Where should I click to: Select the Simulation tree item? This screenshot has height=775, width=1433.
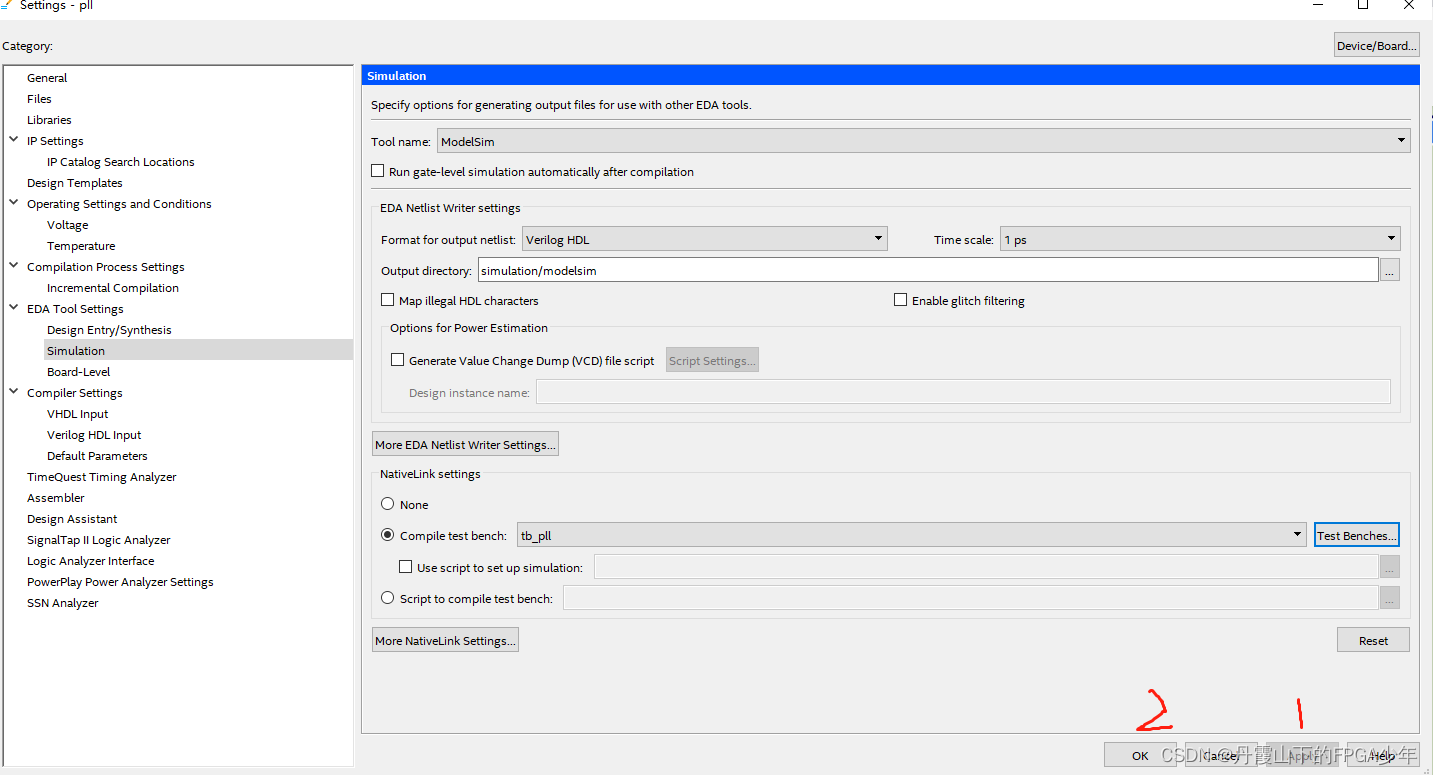(198, 351)
